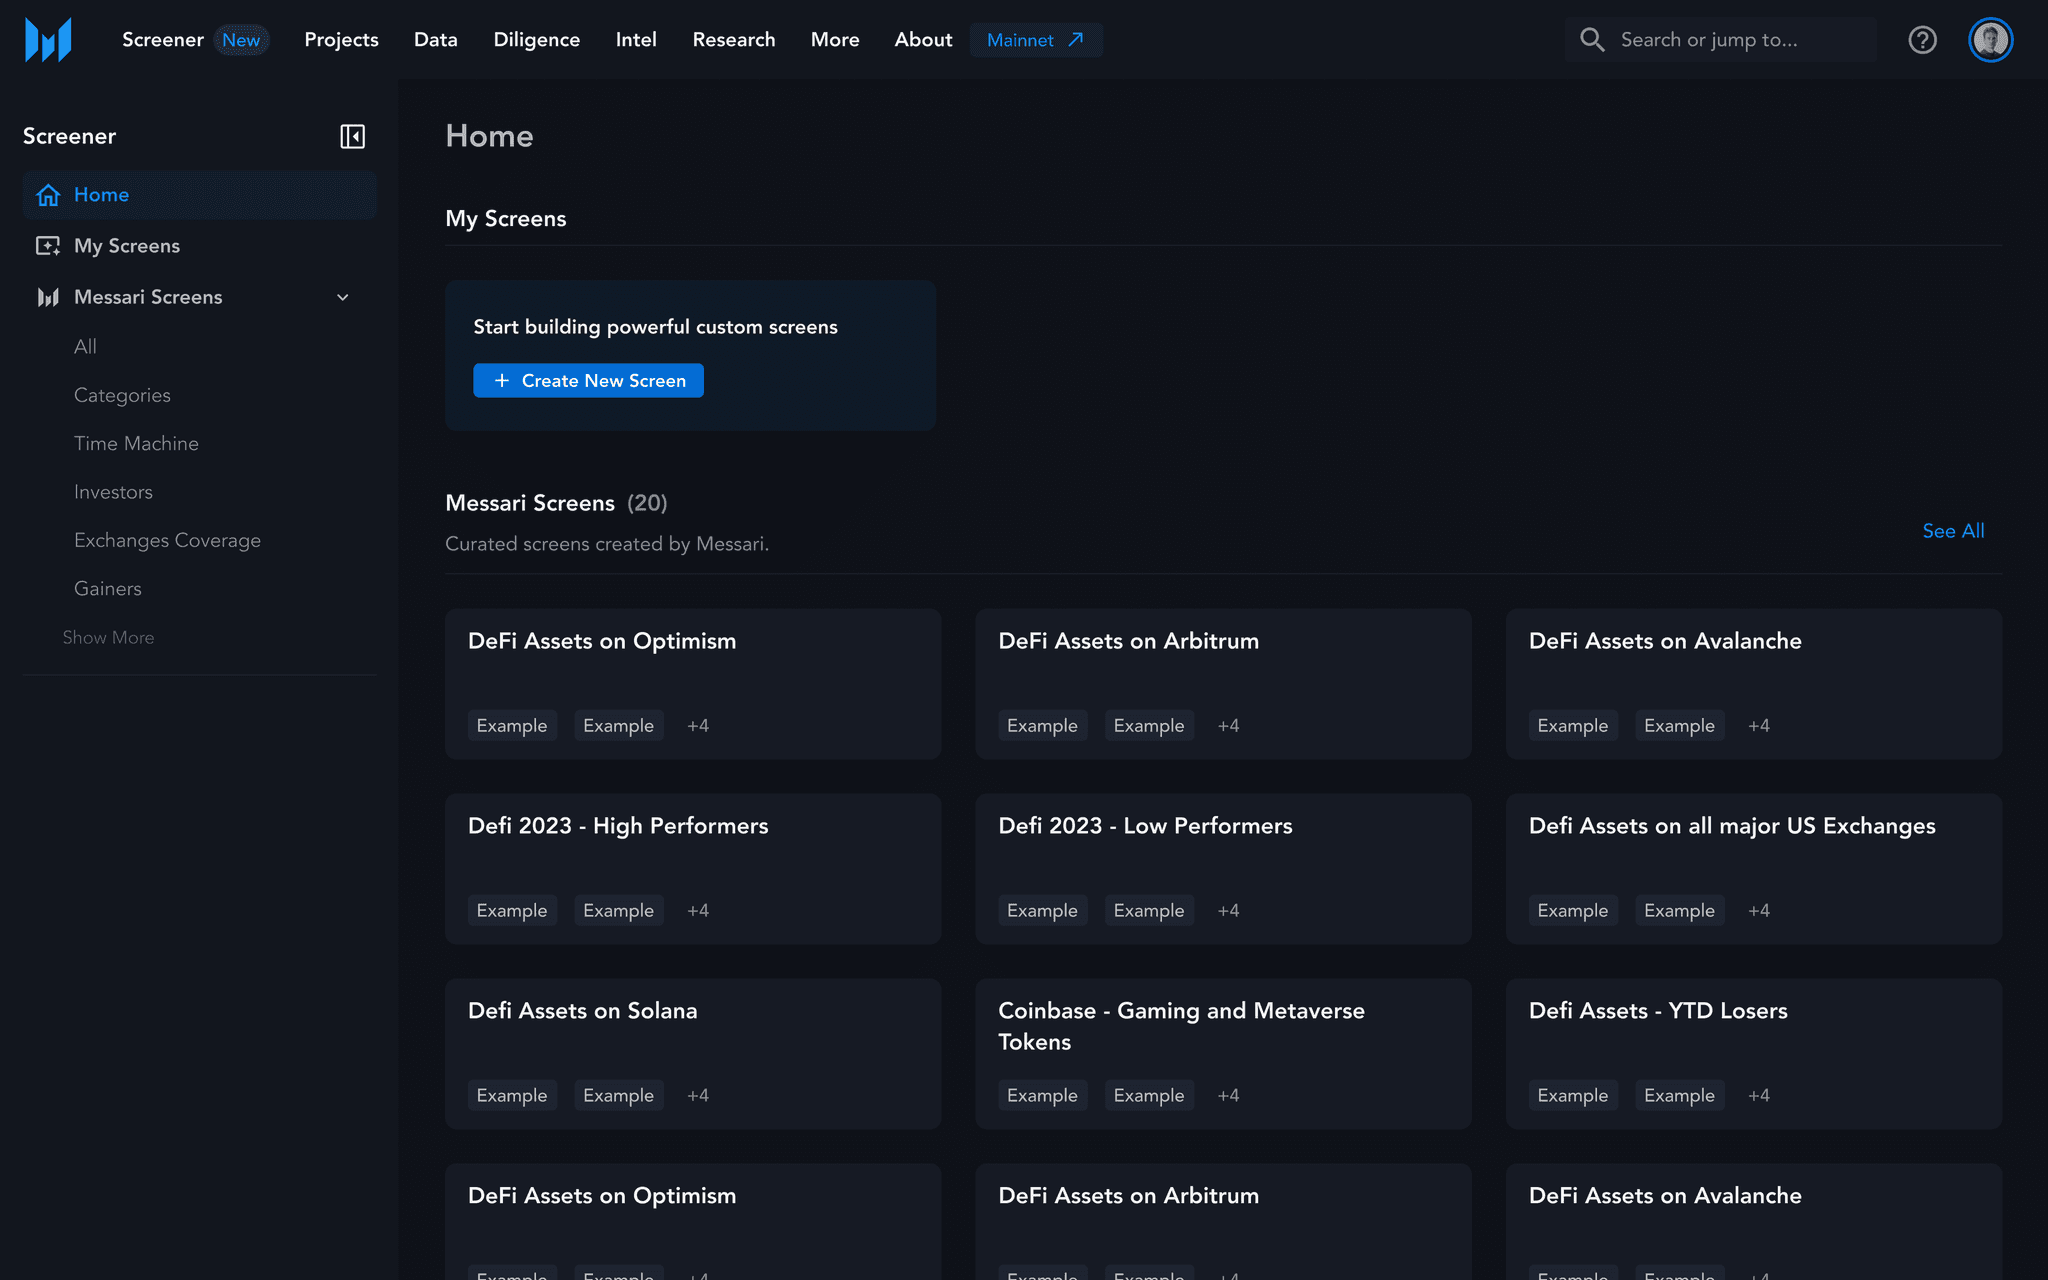Open Defi 2023 - High Performers card

[x=693, y=869]
